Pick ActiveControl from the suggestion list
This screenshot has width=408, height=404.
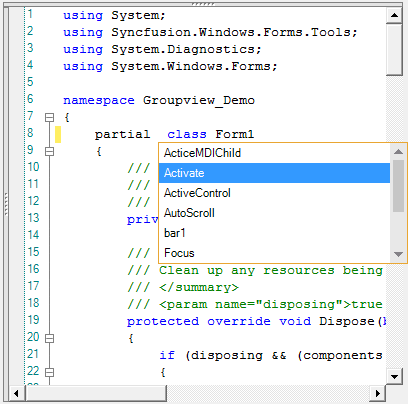pyautogui.click(x=274, y=193)
